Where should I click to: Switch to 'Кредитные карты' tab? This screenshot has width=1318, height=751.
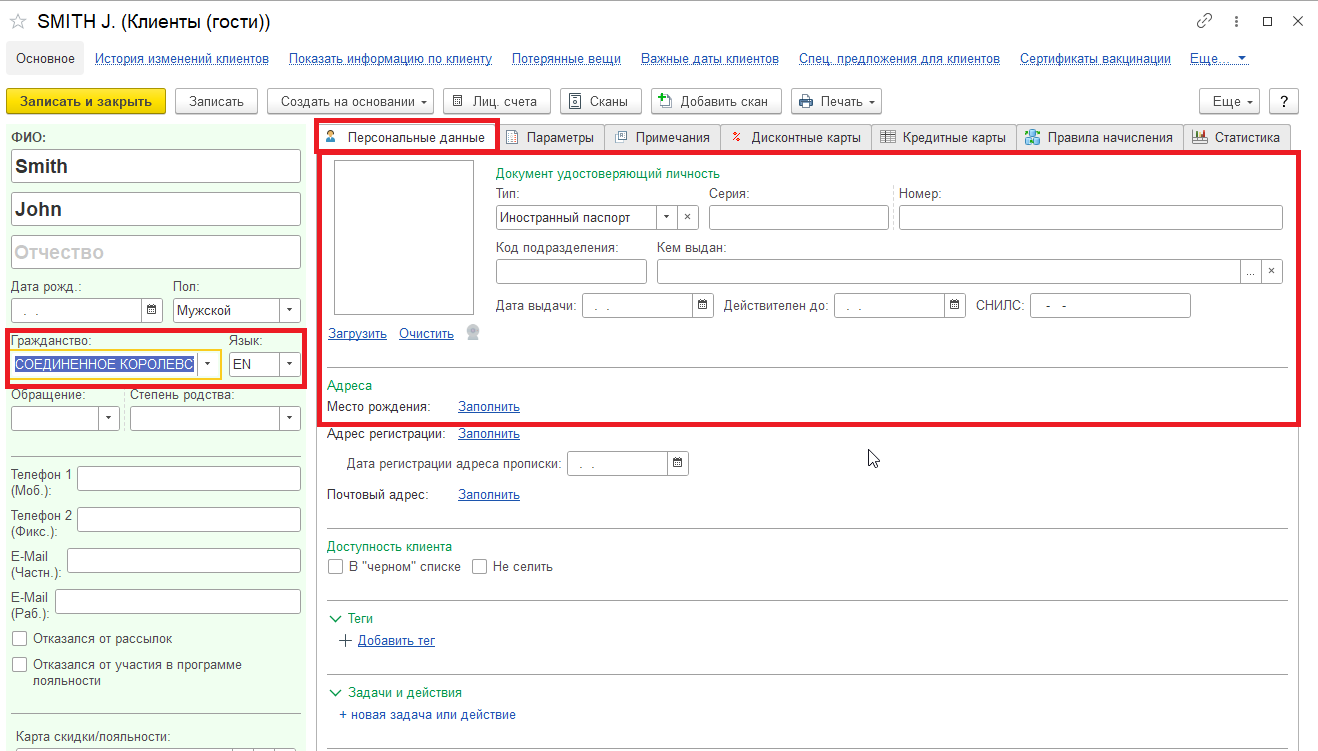[x=944, y=137]
